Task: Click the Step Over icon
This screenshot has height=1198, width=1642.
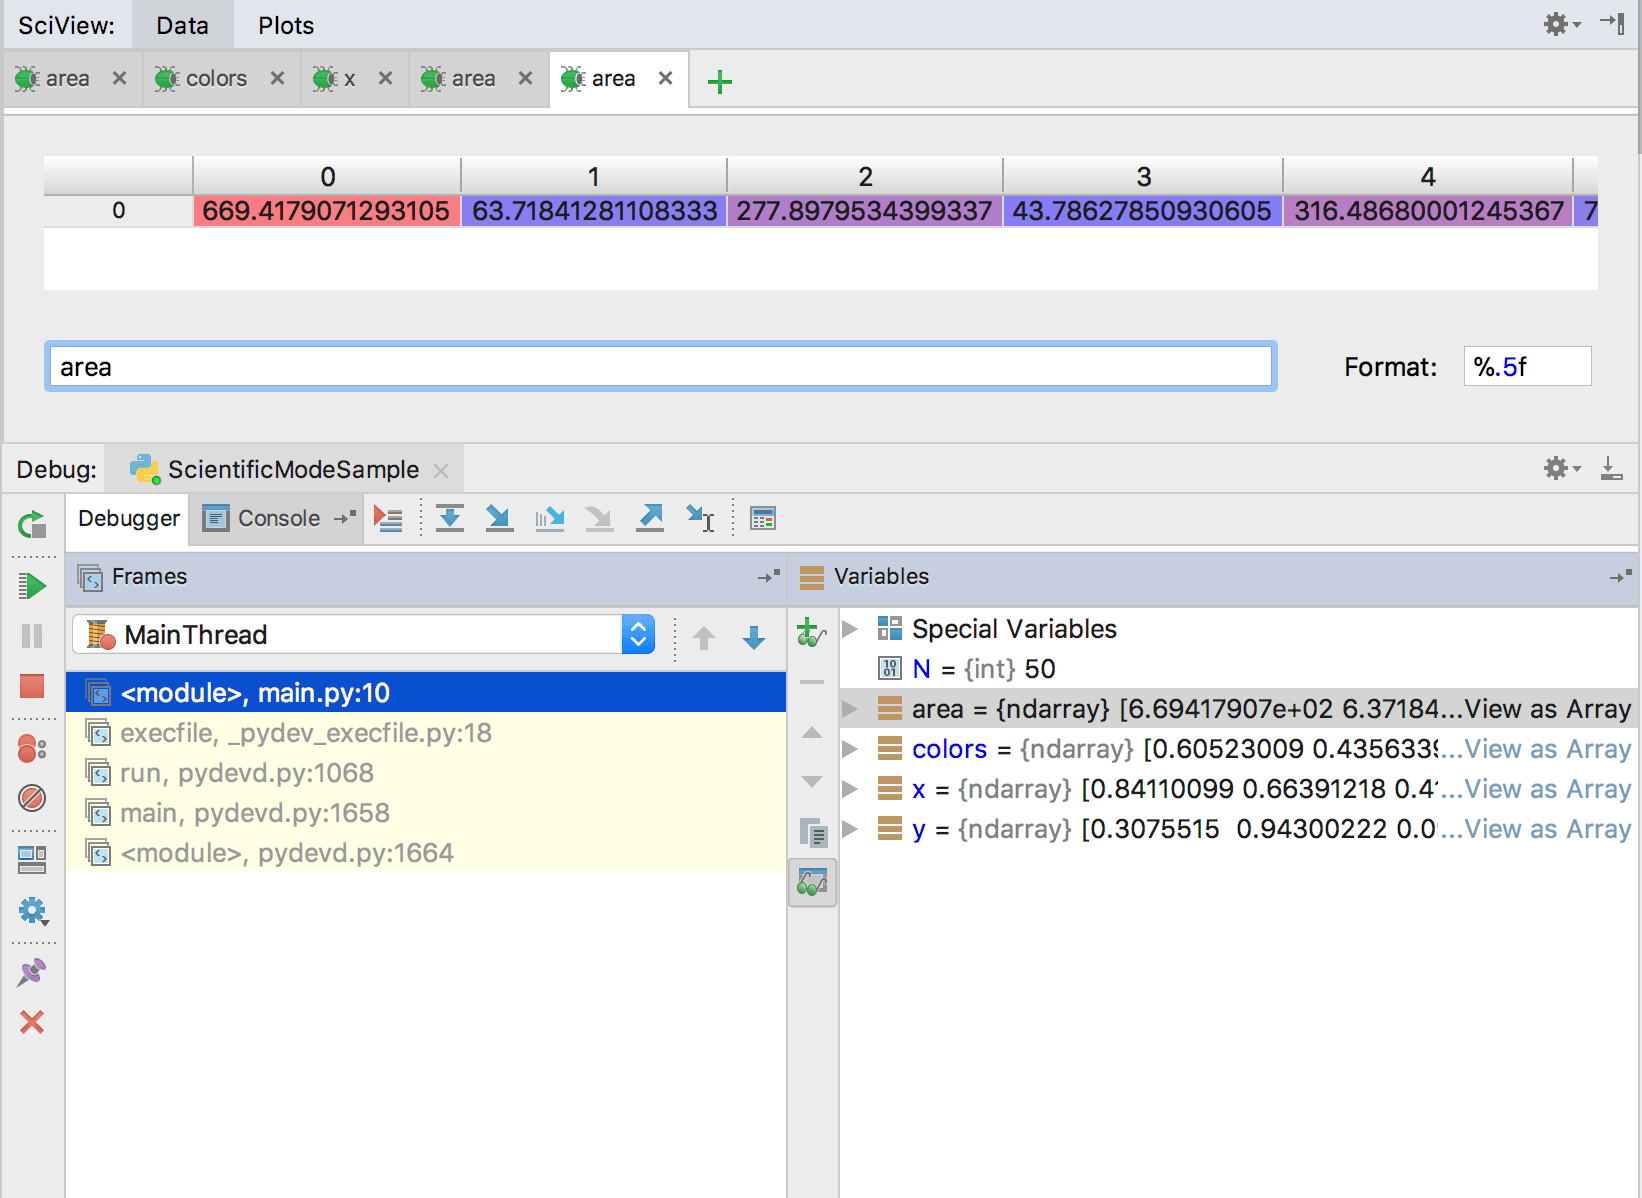Action: (x=450, y=518)
